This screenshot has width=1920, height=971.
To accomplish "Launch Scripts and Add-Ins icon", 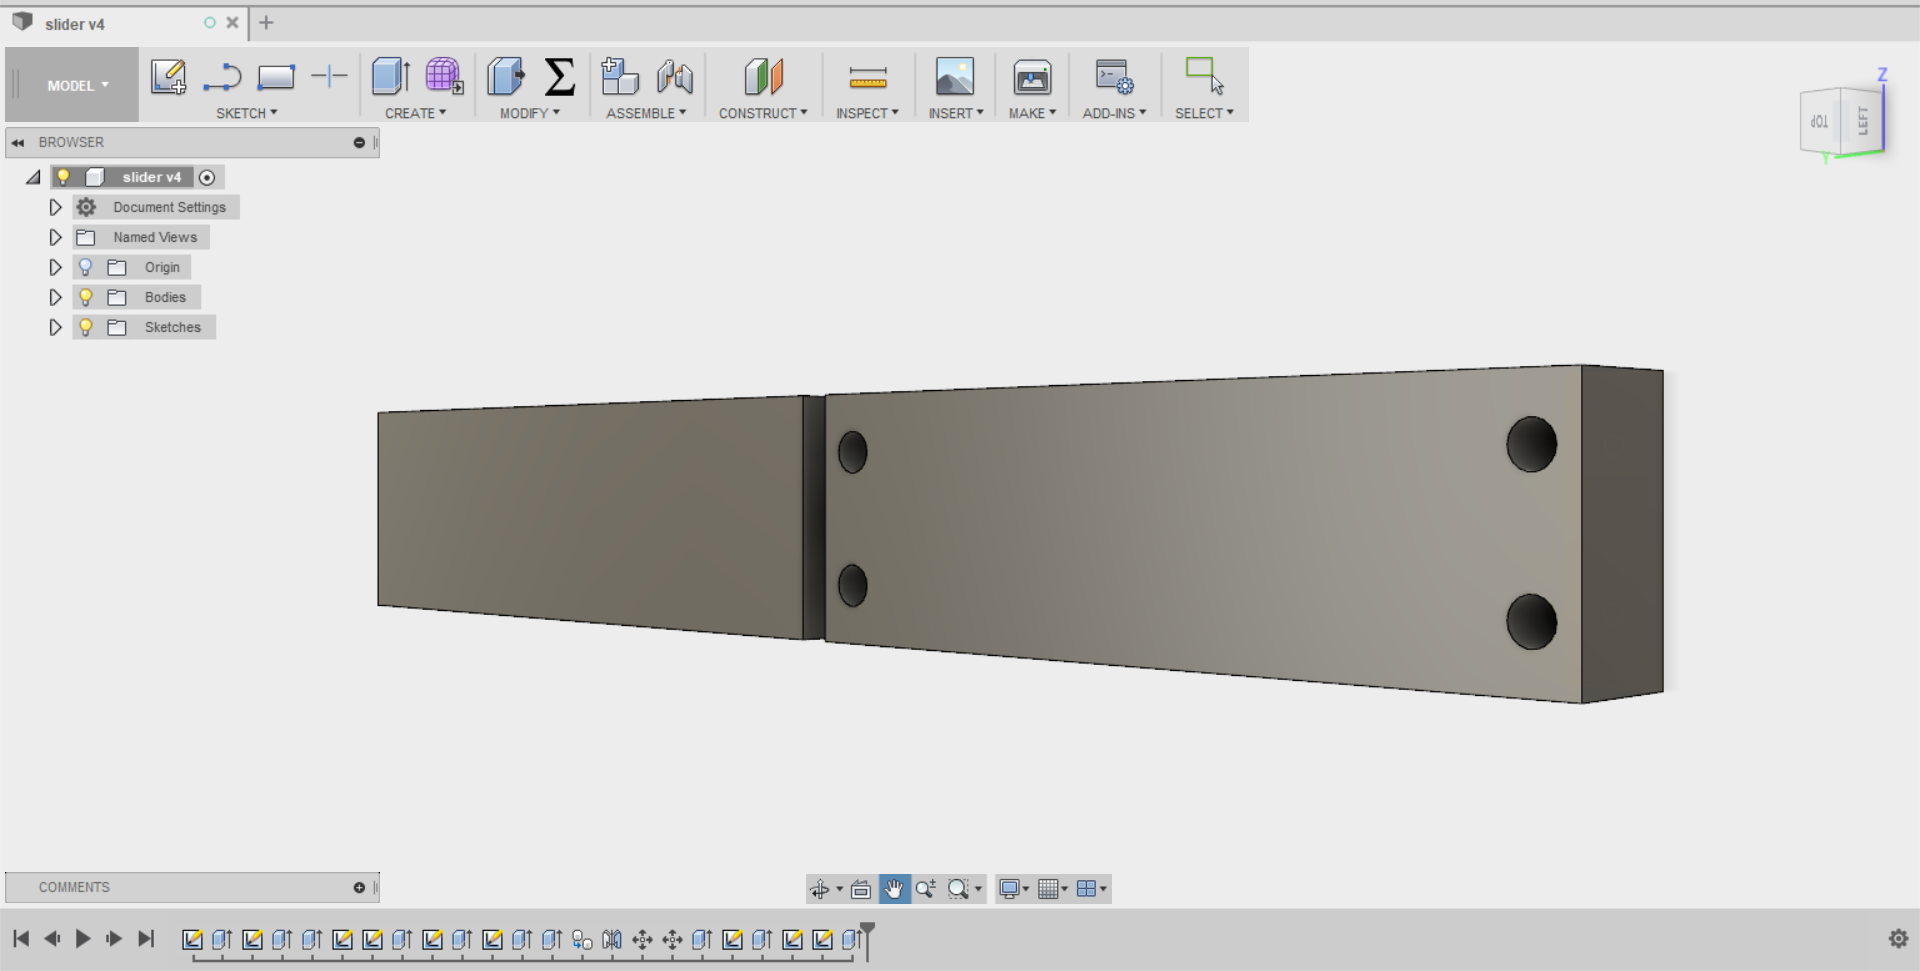I will [x=1114, y=77].
